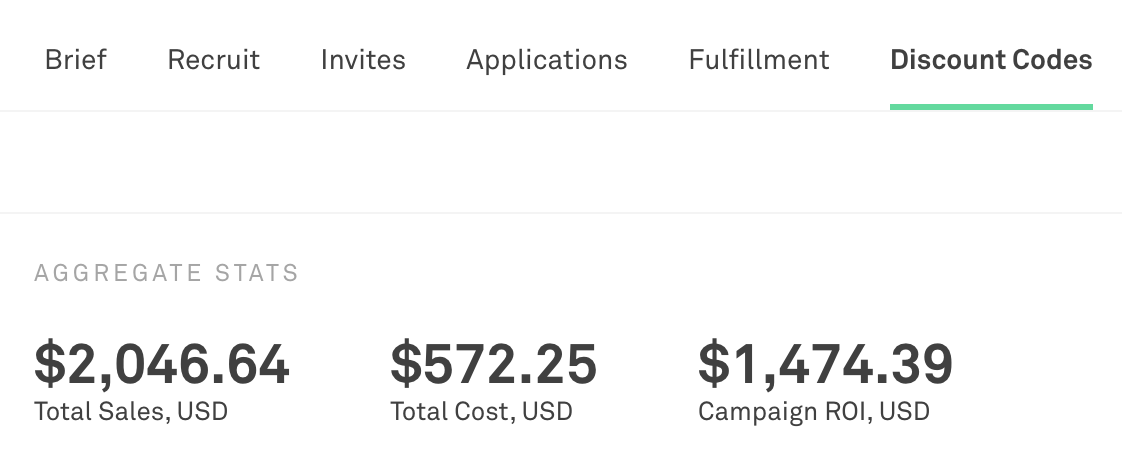Click the blank band below the tab bar
The height and width of the screenshot is (468, 1122).
(x=560, y=162)
